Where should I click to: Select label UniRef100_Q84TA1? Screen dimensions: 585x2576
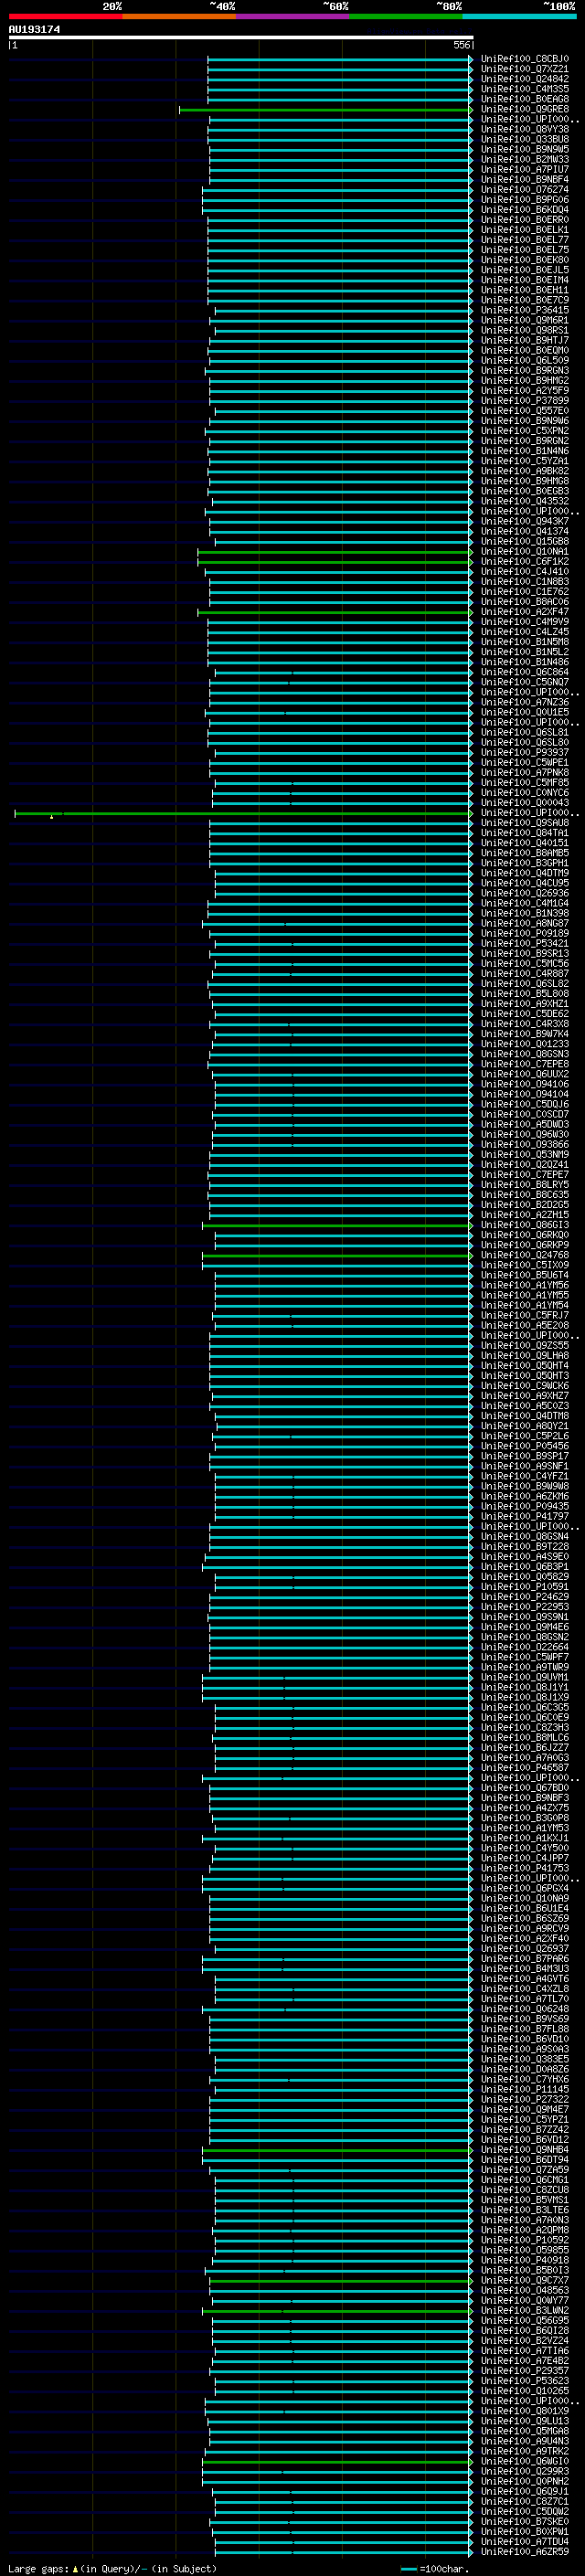[524, 832]
